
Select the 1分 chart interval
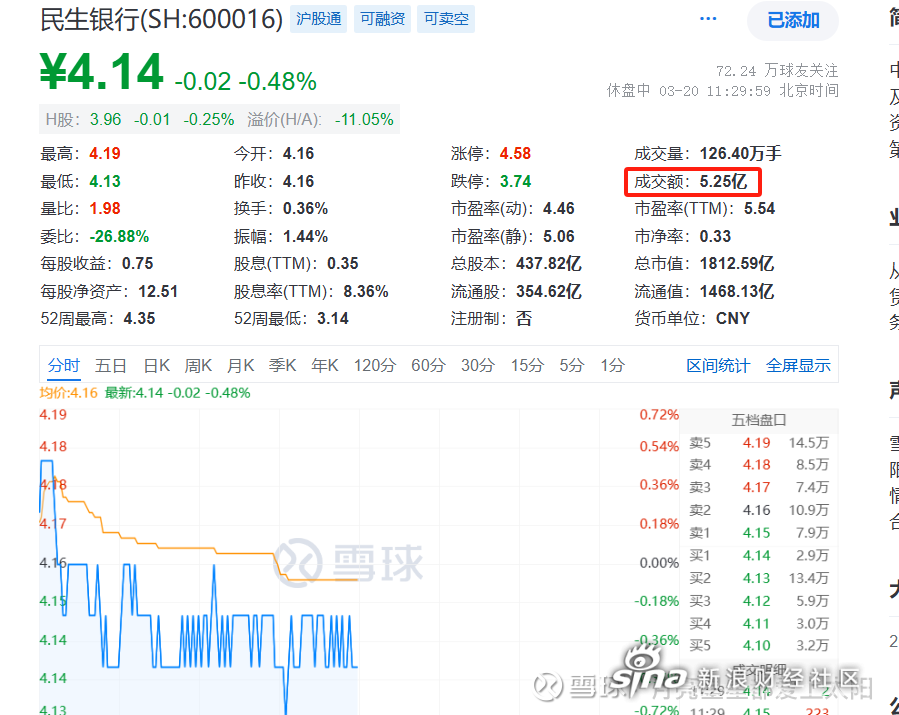(612, 365)
